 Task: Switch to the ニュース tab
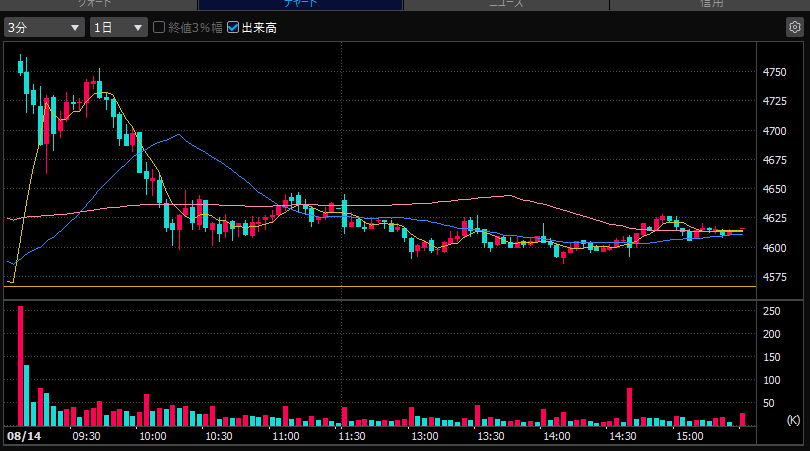click(506, 4)
